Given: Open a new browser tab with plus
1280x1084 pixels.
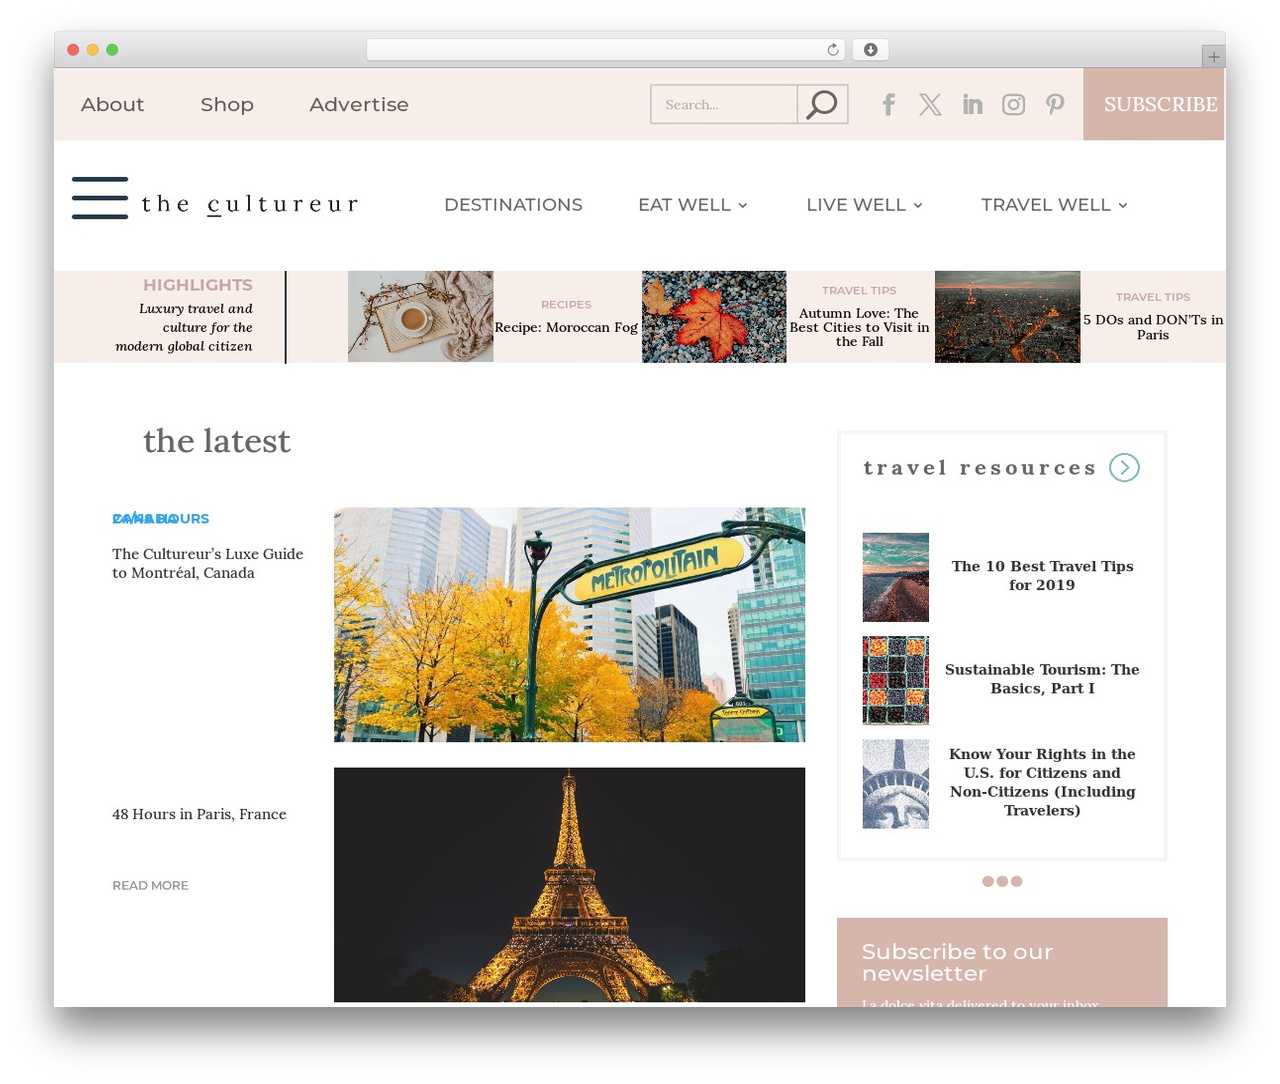Looking at the screenshot, I should coord(1213,57).
